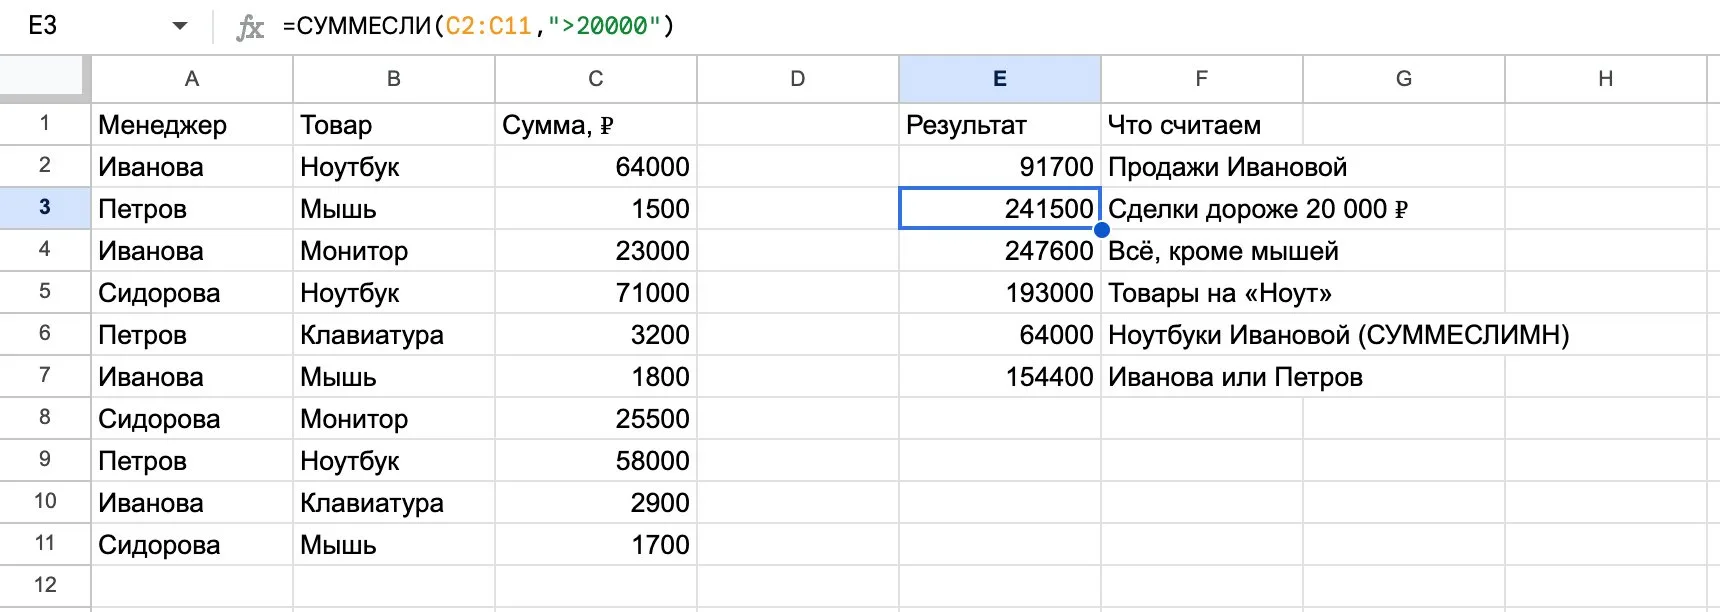This screenshot has height=612, width=1720.
Task: Select column F header
Action: (1202, 79)
